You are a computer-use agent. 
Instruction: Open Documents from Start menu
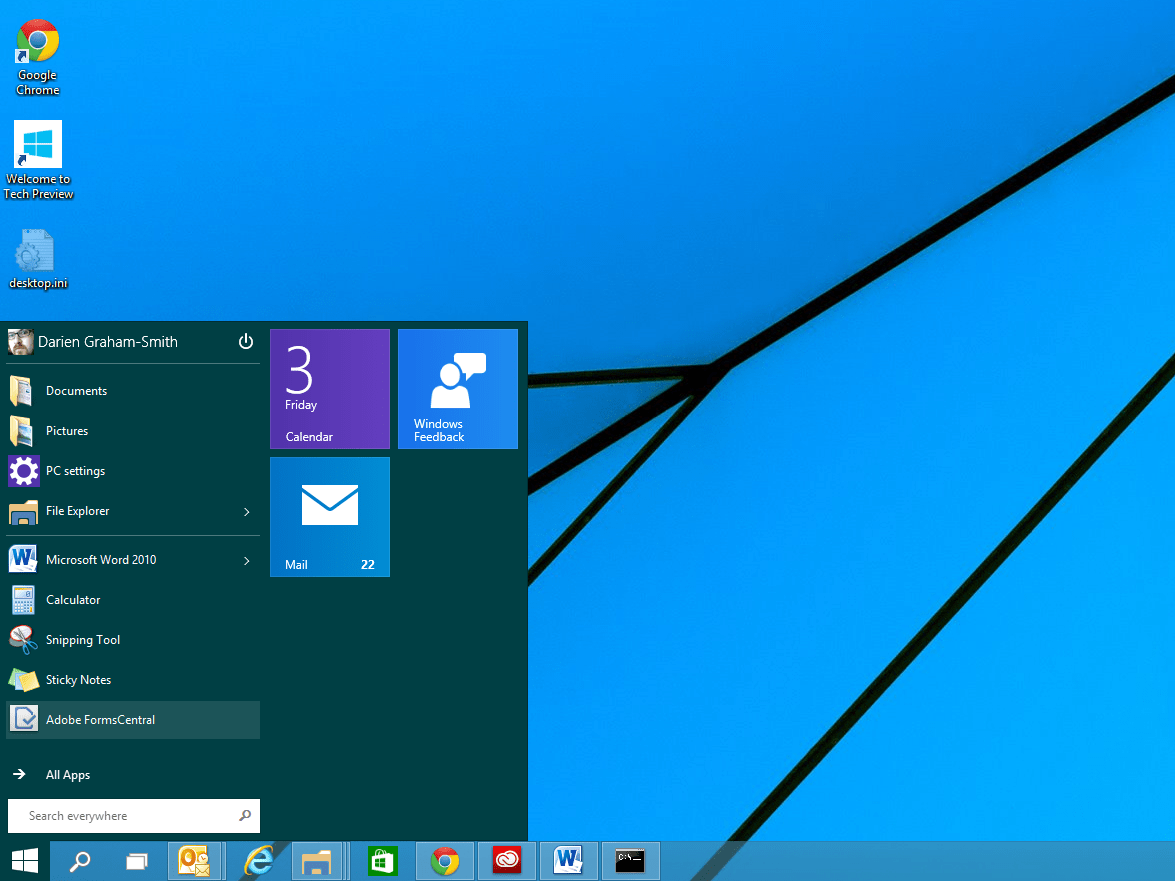(x=133, y=391)
